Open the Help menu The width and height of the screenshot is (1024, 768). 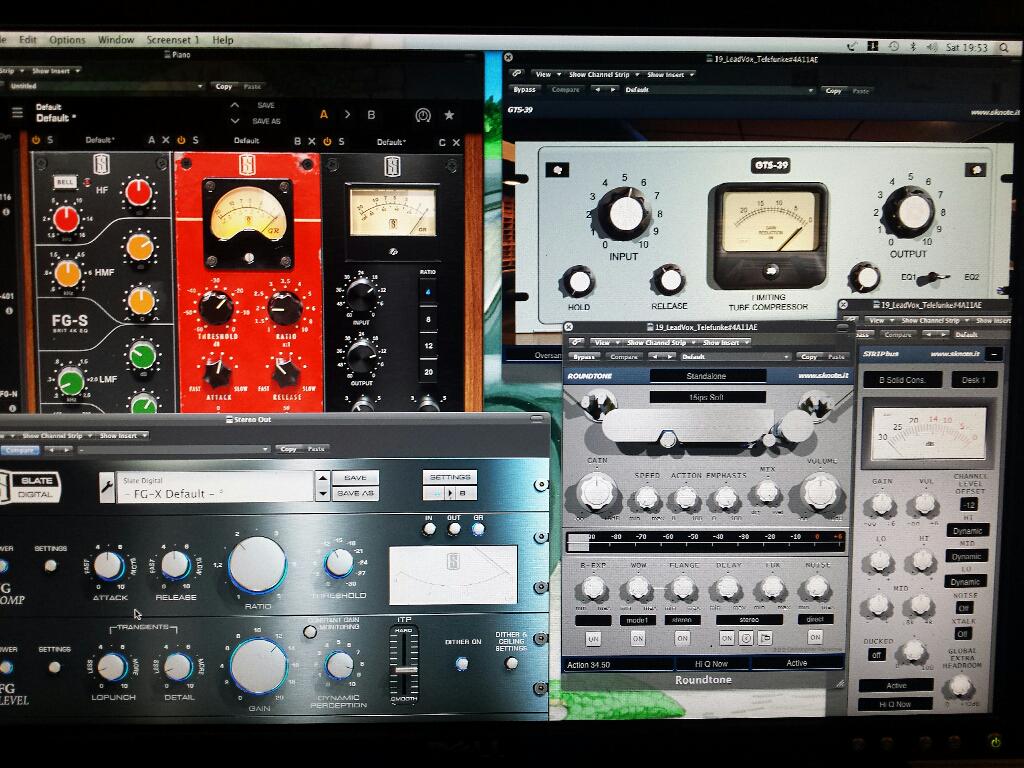[x=223, y=40]
